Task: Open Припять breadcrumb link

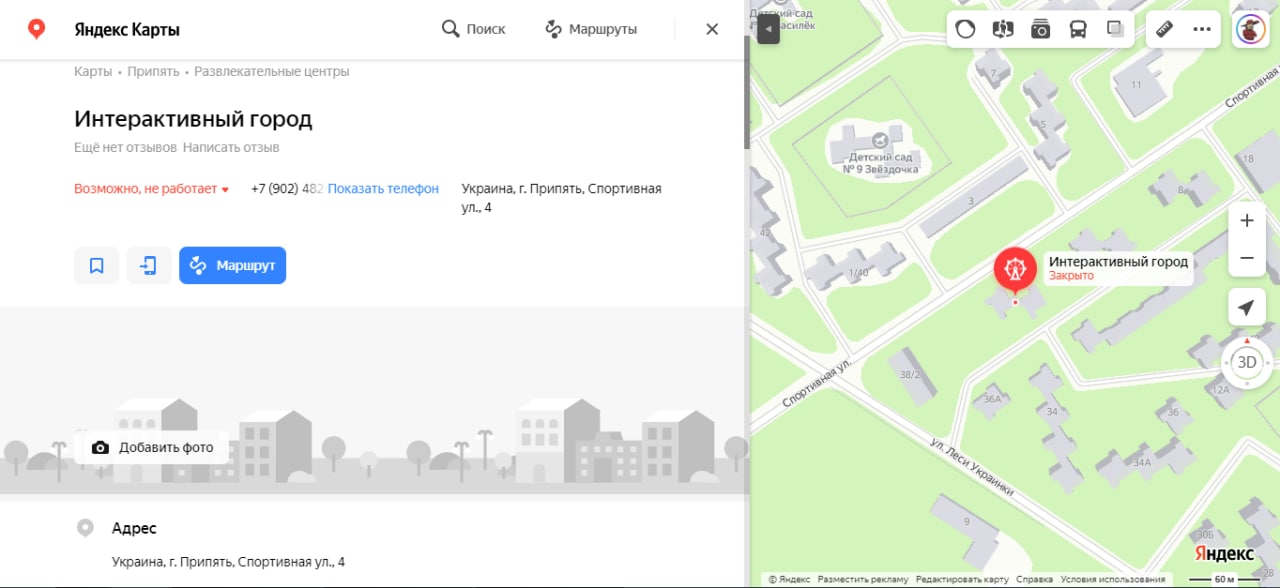Action: [x=153, y=72]
